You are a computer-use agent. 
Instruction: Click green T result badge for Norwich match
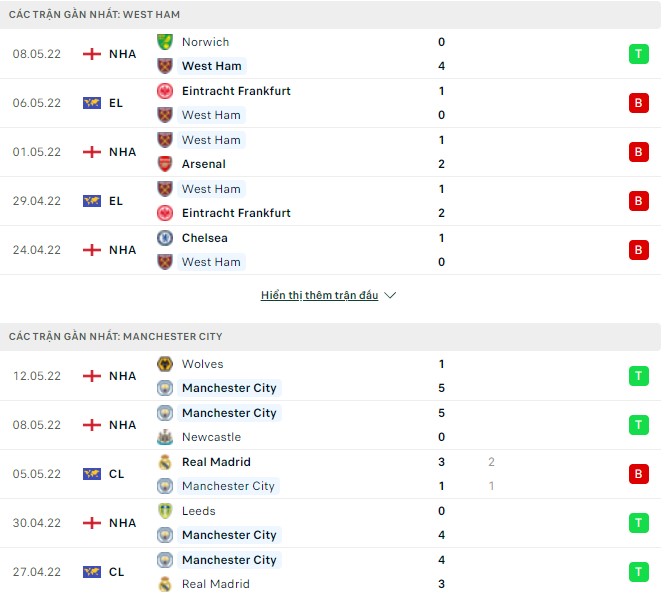[638, 54]
